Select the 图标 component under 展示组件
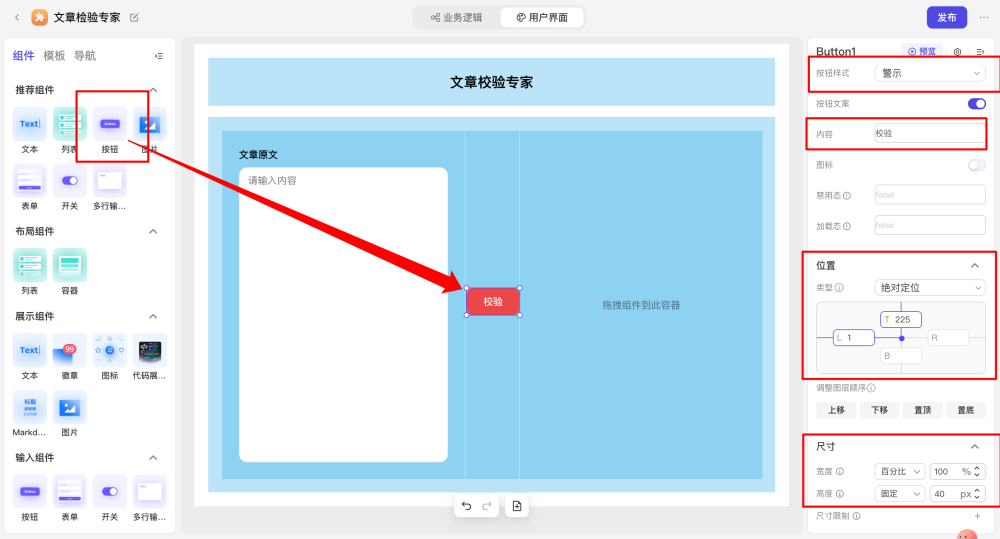Viewport: 1000px width, 539px height. 110,357
